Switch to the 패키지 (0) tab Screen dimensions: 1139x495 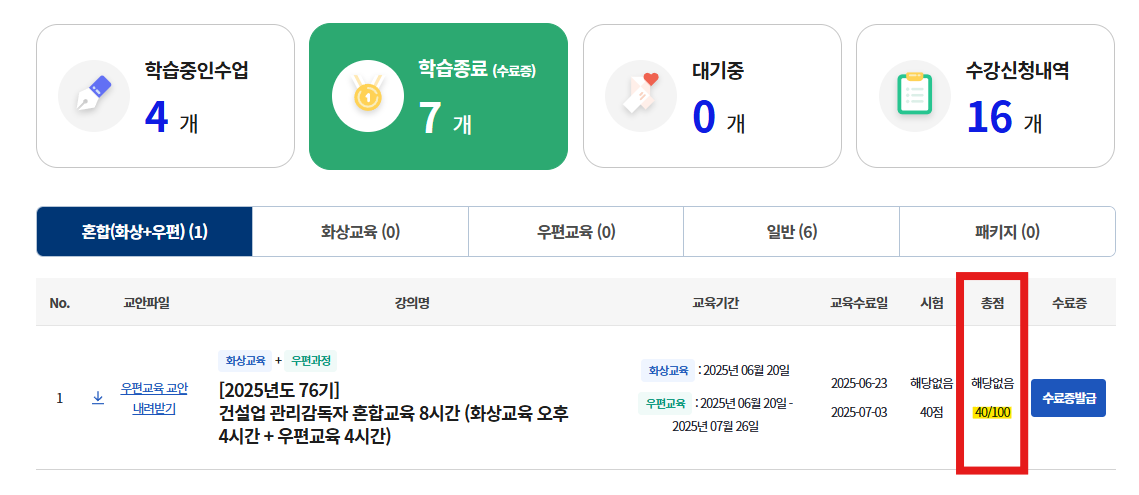pyautogui.click(x=1008, y=232)
